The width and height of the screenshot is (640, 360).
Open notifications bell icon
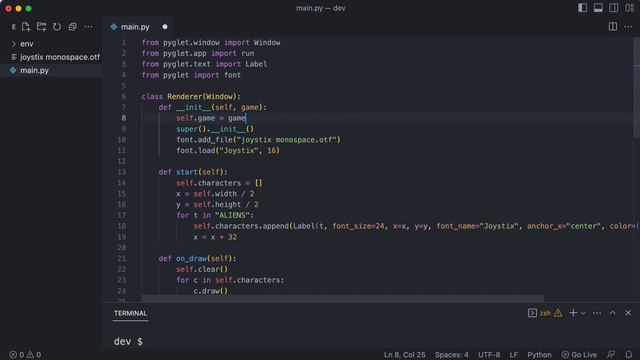pyautogui.click(x=629, y=355)
